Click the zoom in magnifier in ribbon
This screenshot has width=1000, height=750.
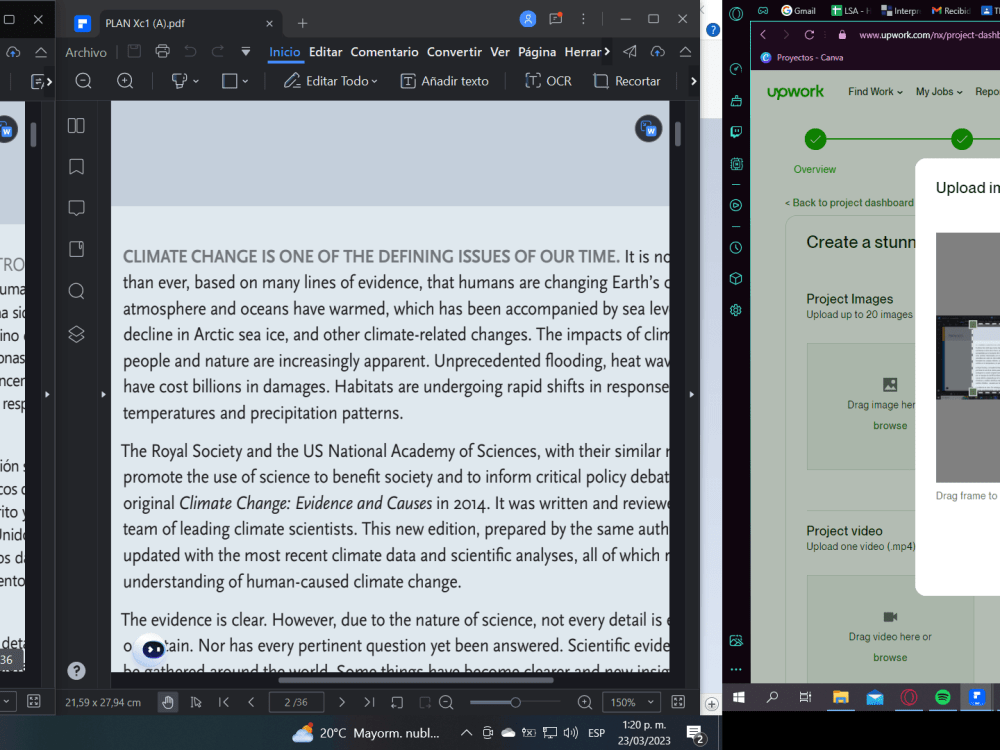(125, 81)
